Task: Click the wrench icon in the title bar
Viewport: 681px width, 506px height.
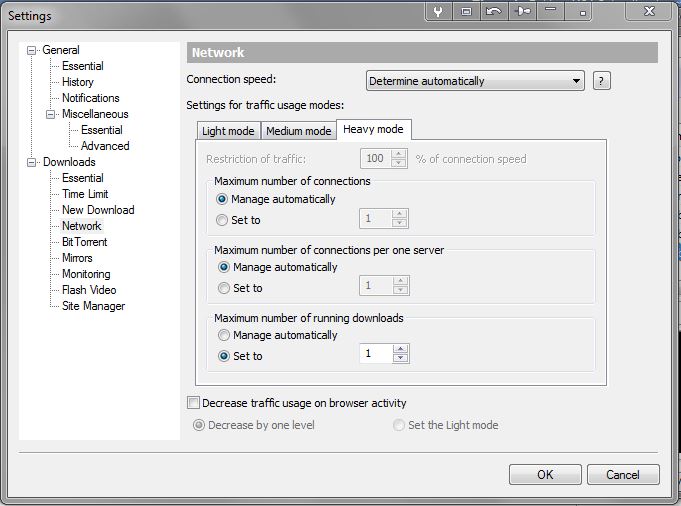Action: pos(437,12)
